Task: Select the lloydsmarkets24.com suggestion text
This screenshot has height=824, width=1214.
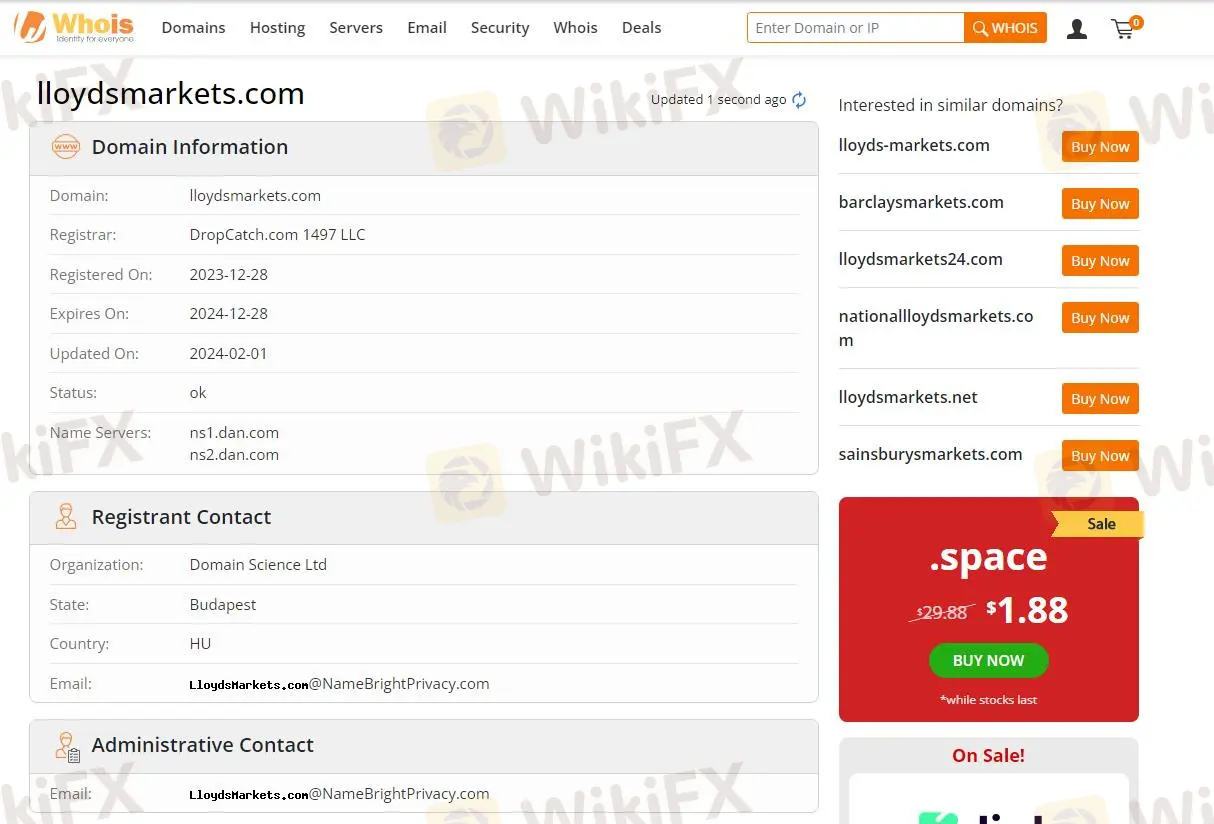Action: (920, 259)
